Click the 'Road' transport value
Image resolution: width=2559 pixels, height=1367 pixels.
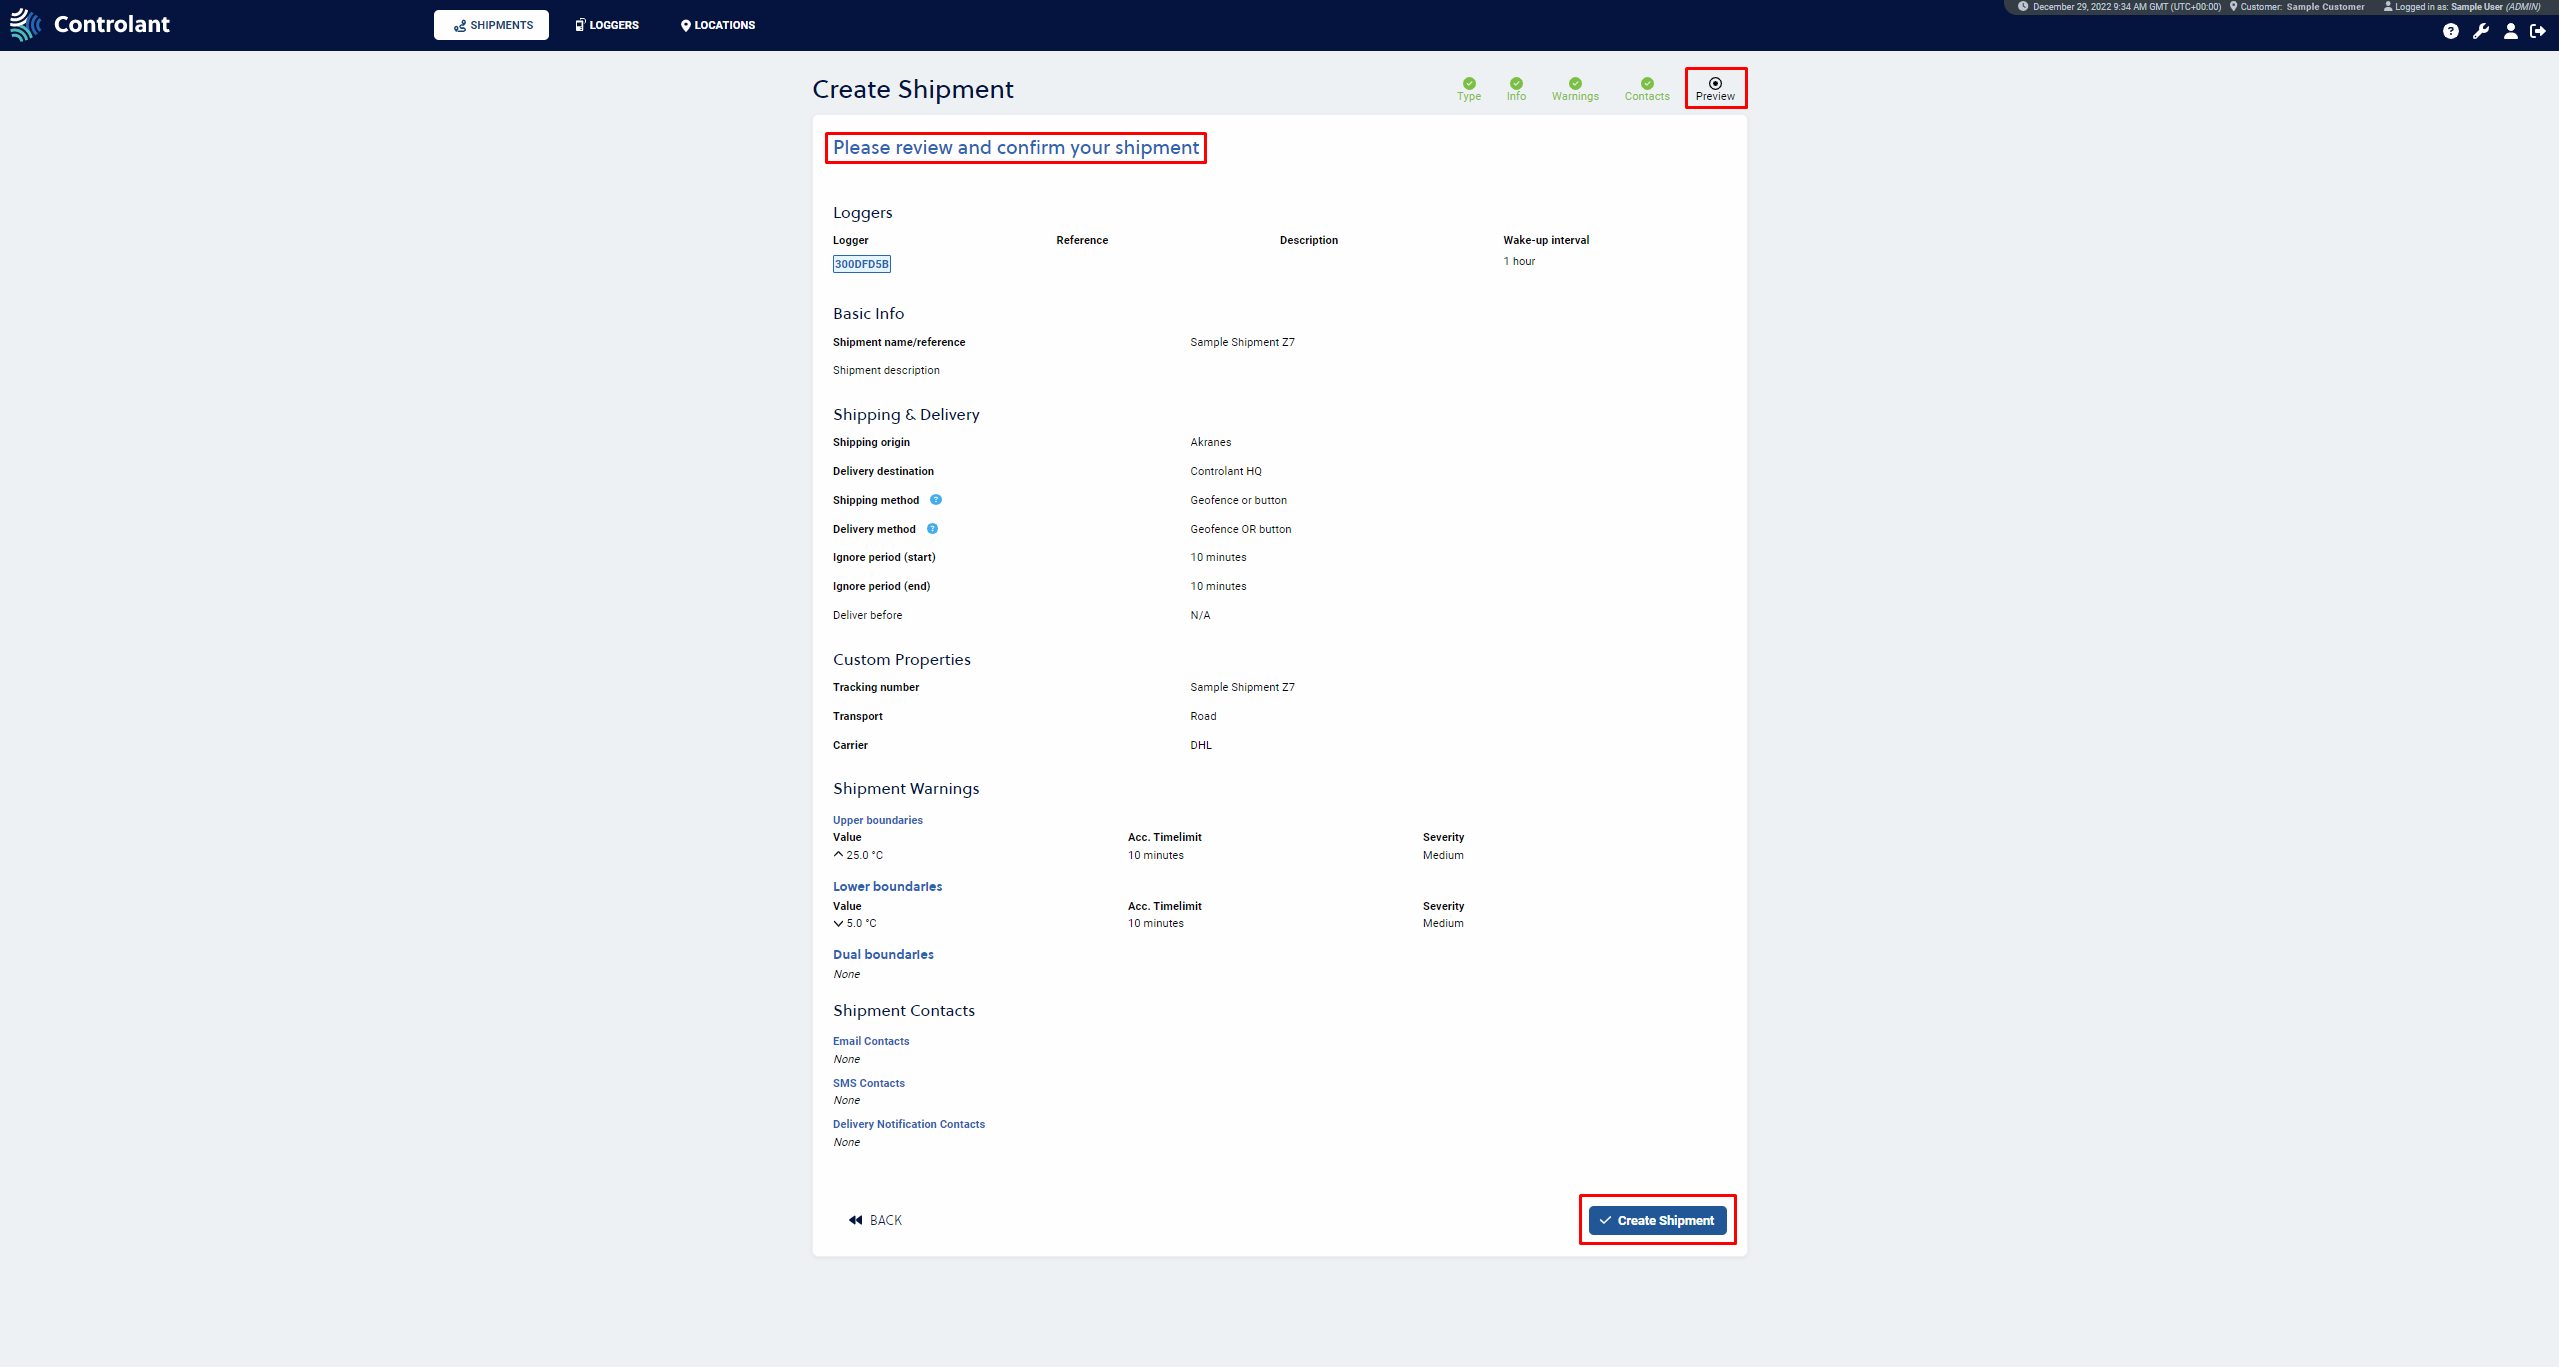pyautogui.click(x=1203, y=716)
